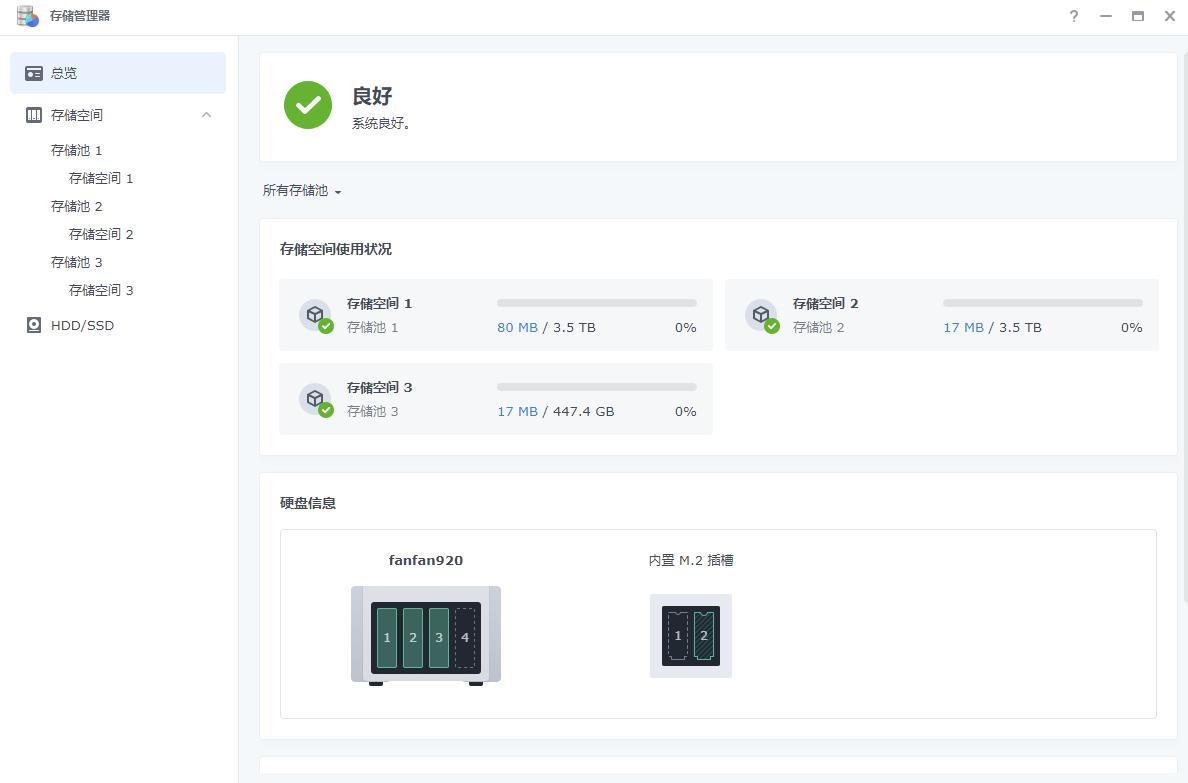This screenshot has width=1188, height=783.
Task: Click M.2 slot 2 in 内置 M.2 插槽
Action: tap(703, 635)
